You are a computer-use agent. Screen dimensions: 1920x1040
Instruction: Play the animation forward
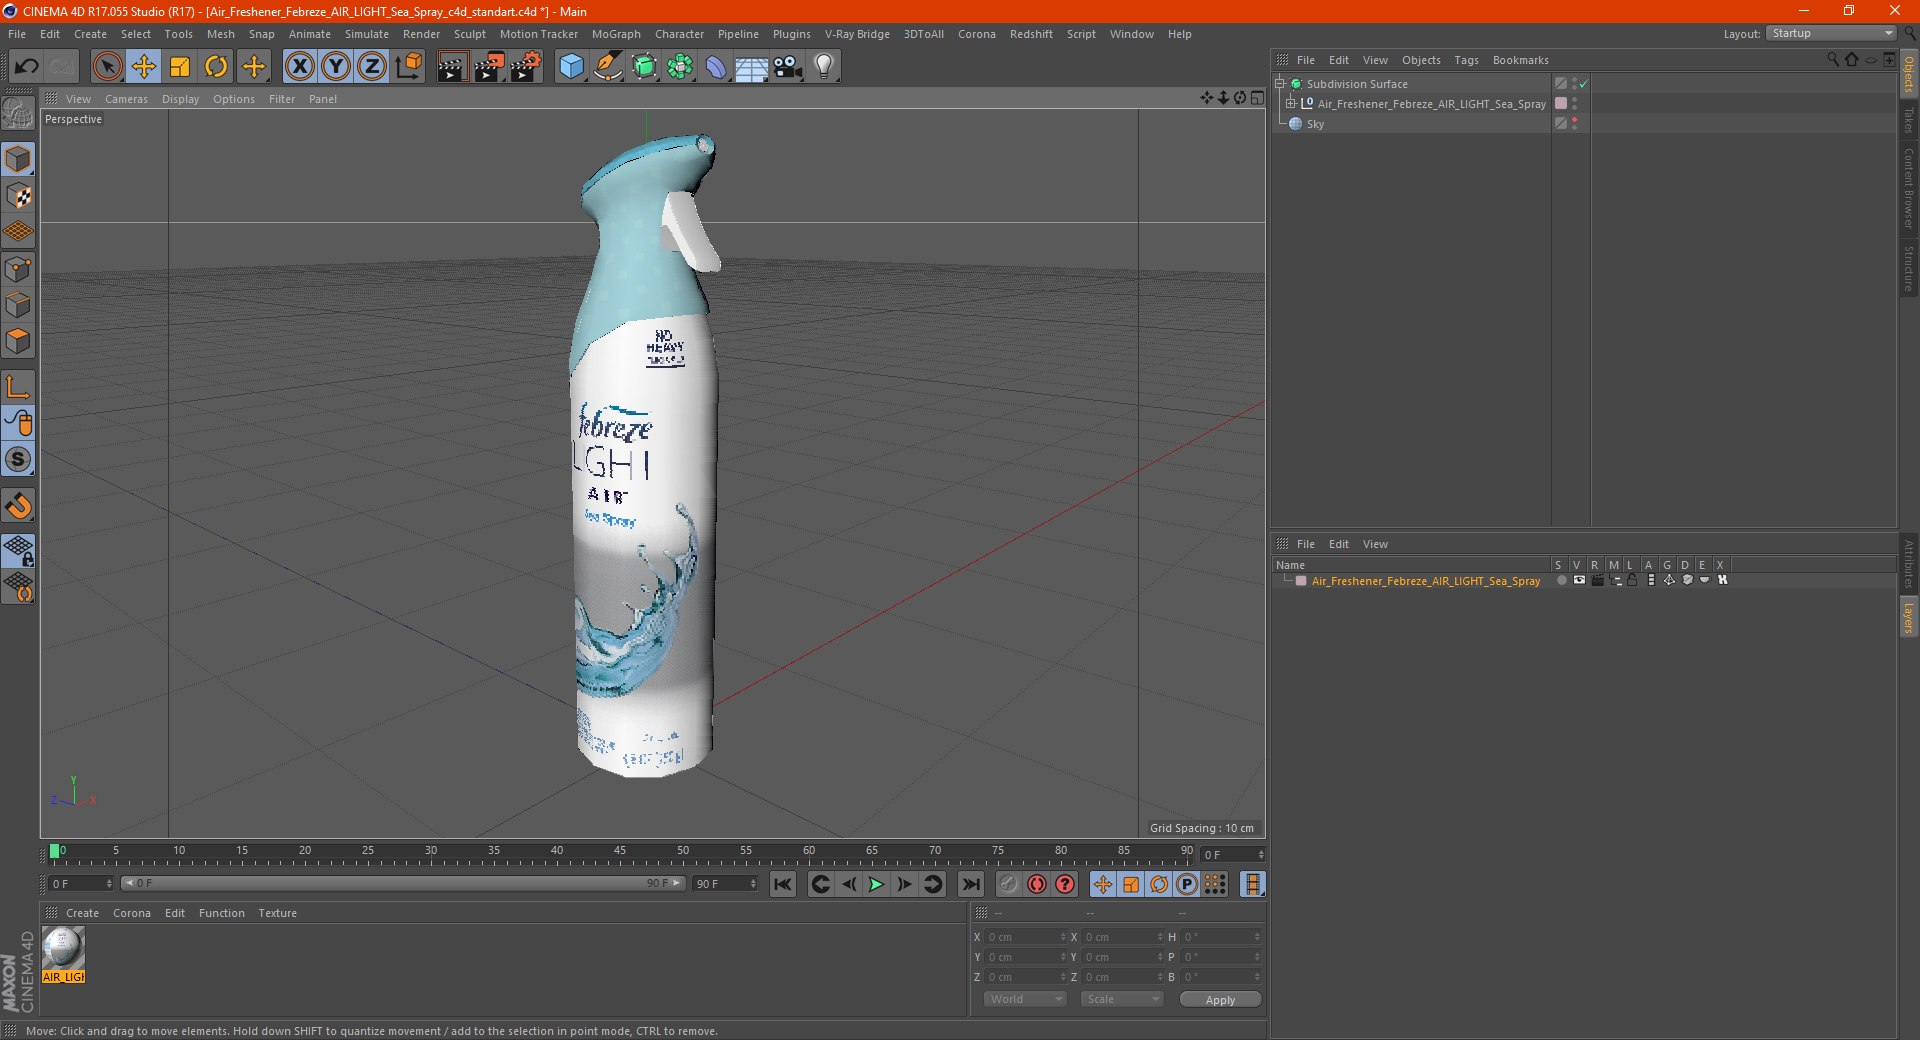click(x=876, y=884)
